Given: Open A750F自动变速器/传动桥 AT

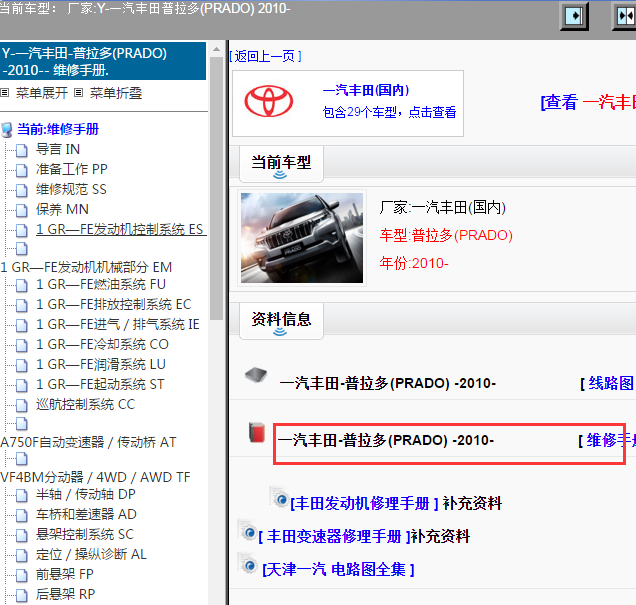Looking at the screenshot, I should [88, 442].
